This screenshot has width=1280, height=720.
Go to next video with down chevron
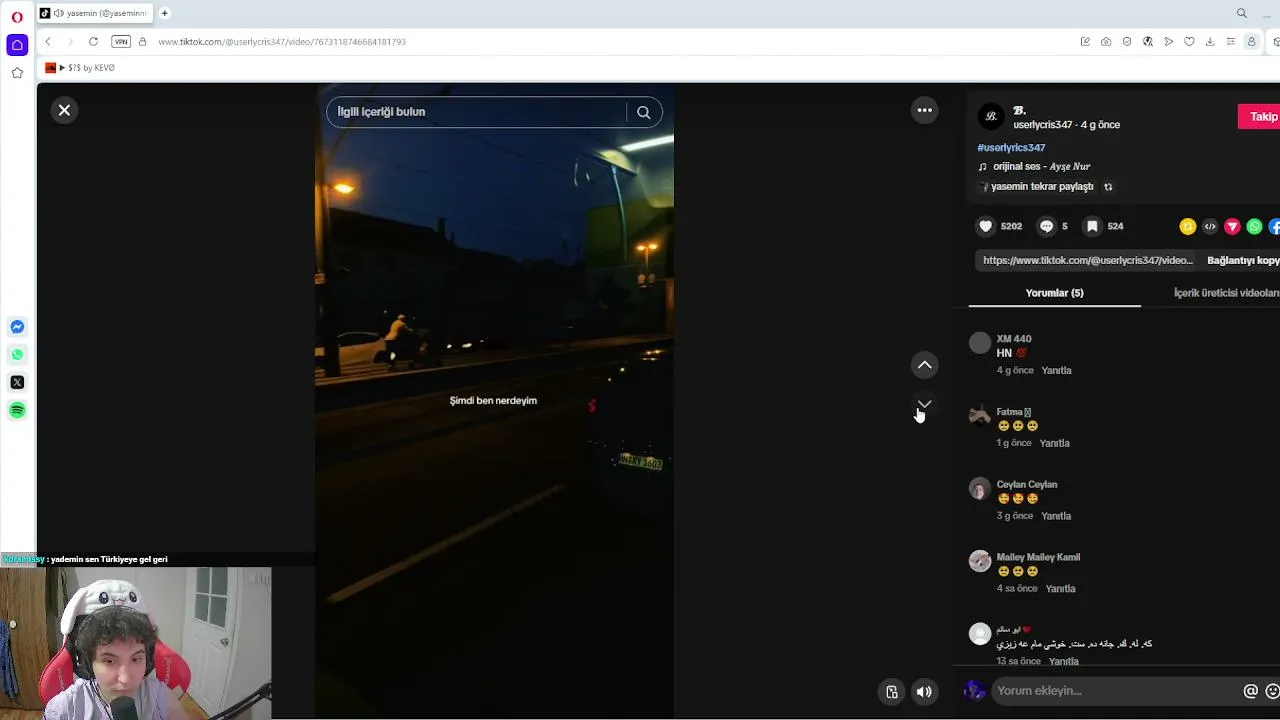click(925, 405)
